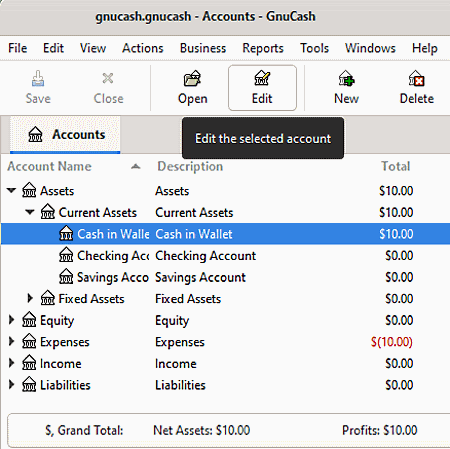
Task: Click the red $(10.00) Expenses total
Action: tap(392, 342)
